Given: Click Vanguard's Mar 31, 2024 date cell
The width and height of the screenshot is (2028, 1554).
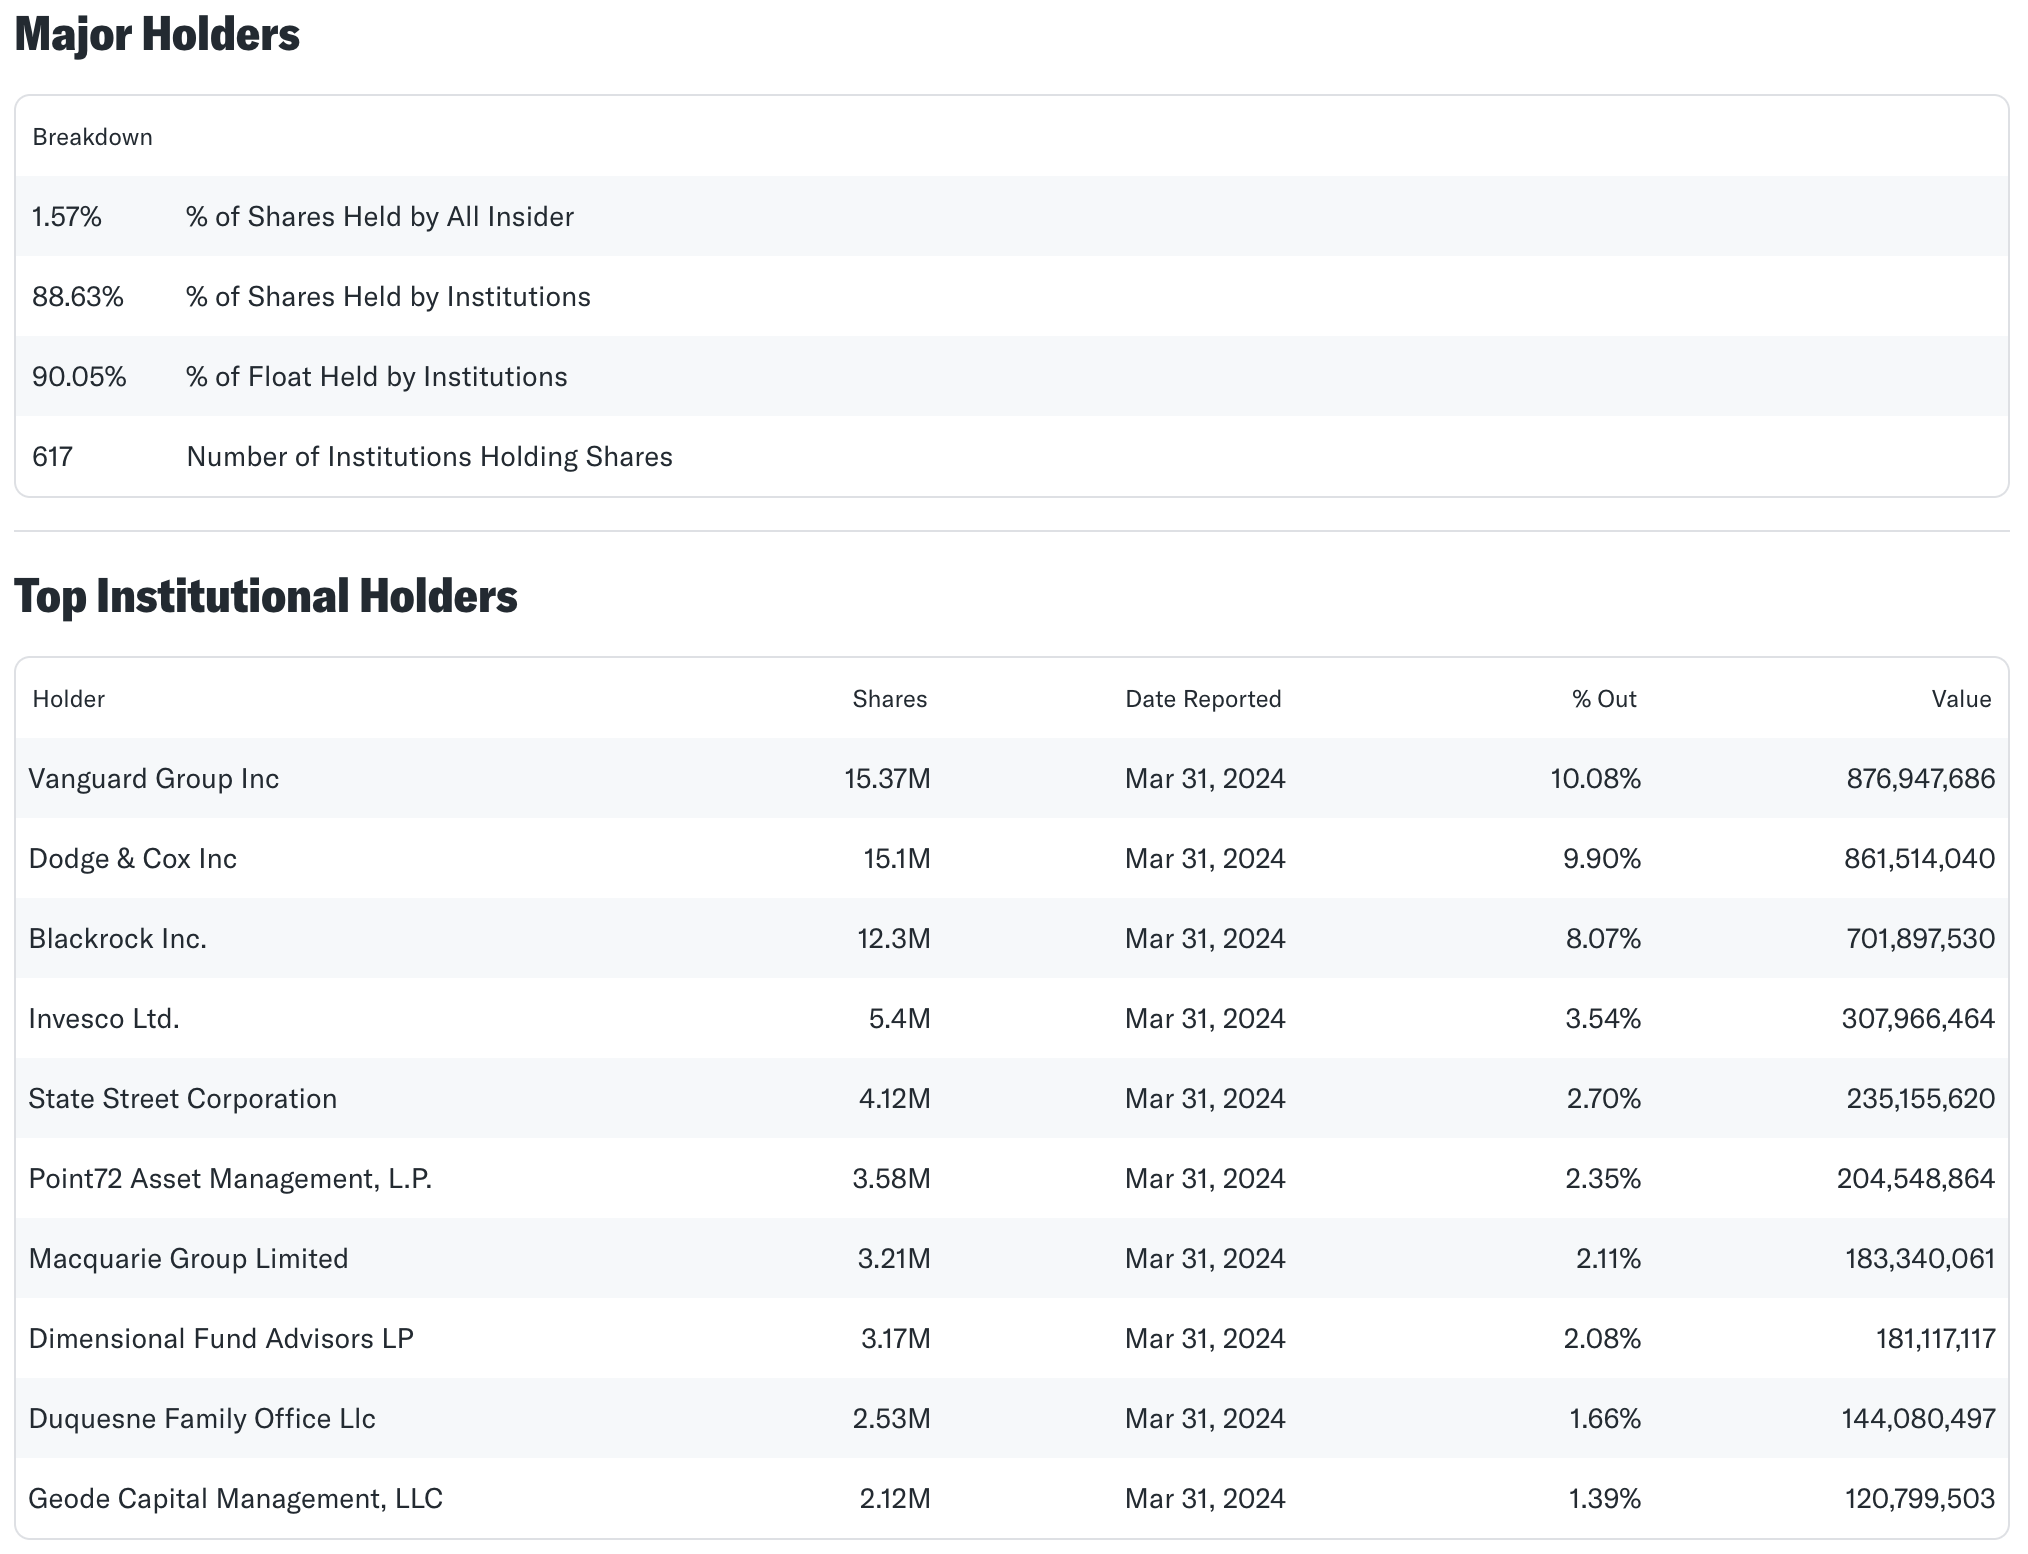Looking at the screenshot, I should (1205, 779).
